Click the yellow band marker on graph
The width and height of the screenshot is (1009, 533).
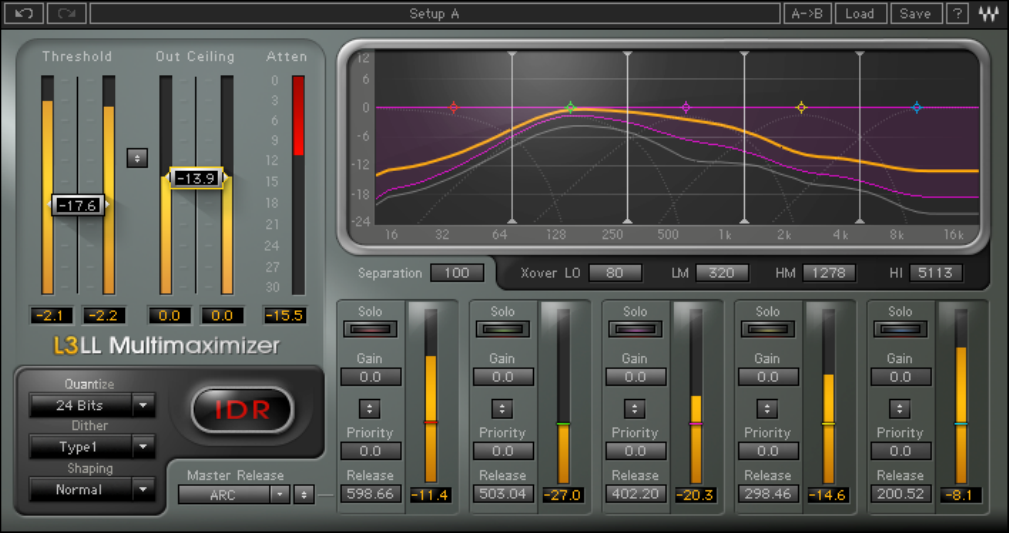tap(801, 107)
